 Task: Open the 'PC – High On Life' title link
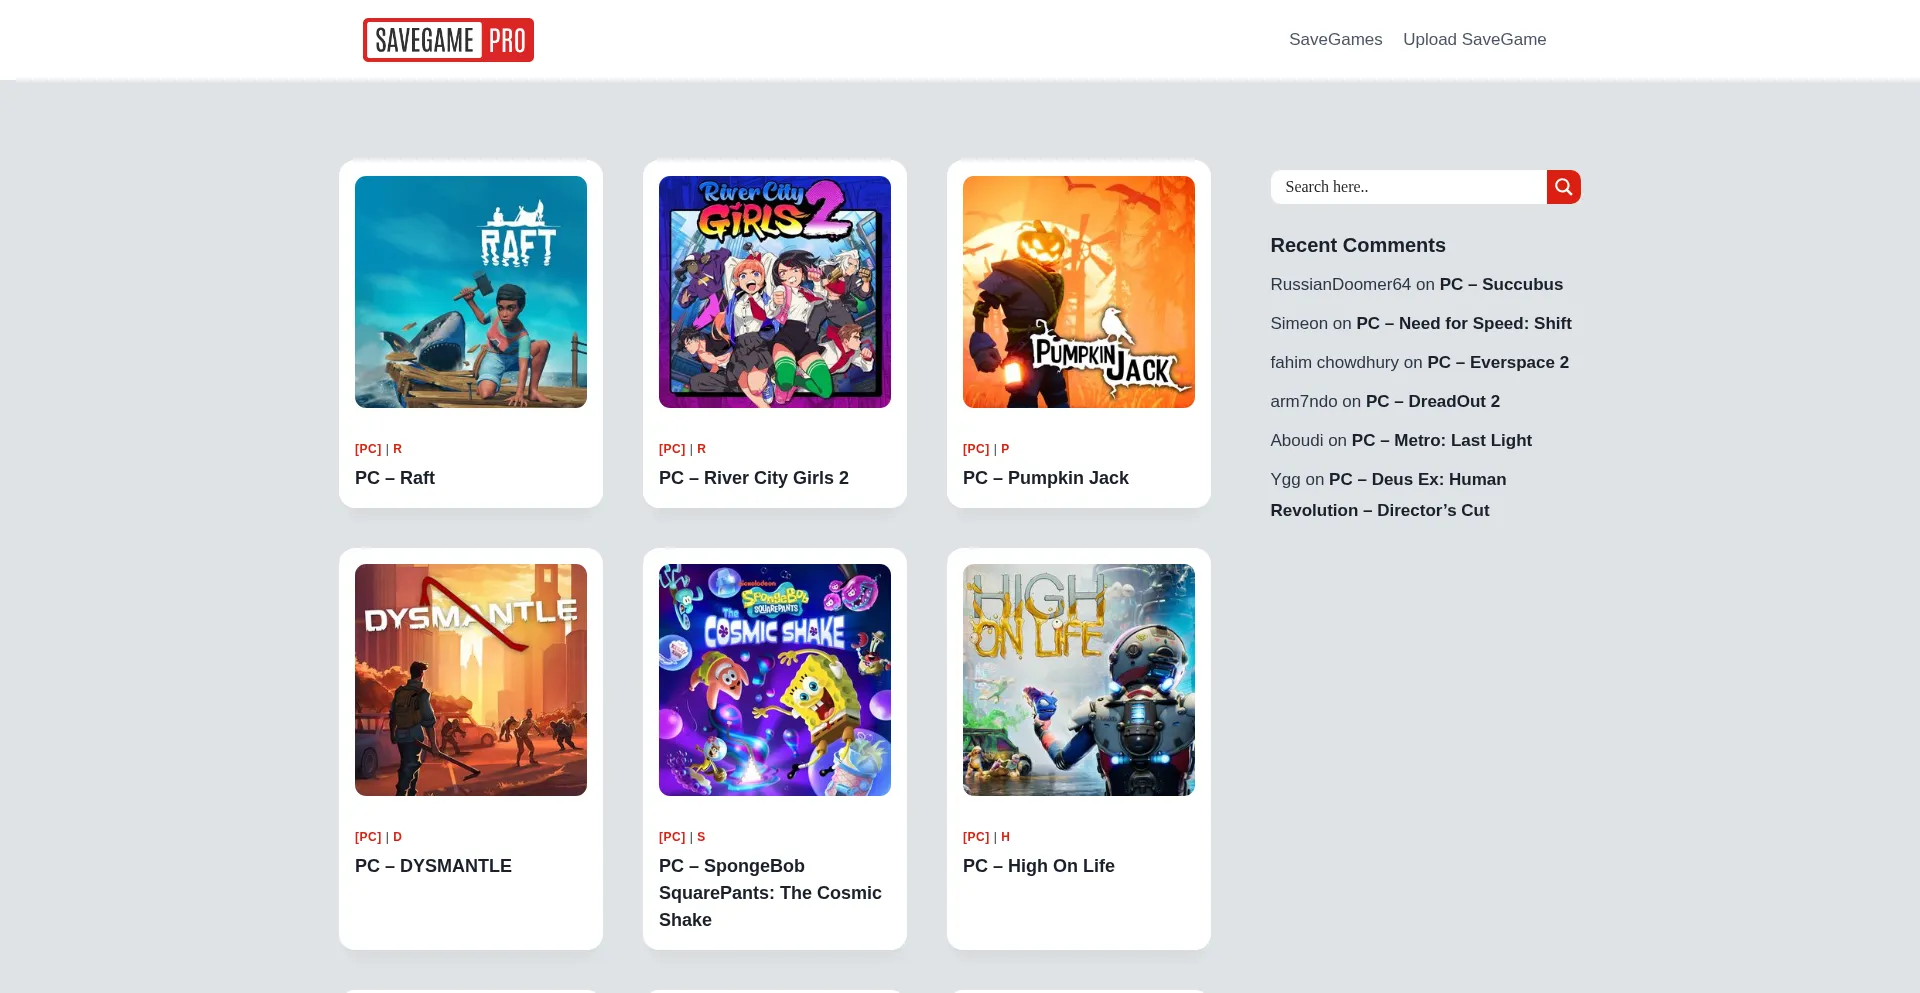[x=1039, y=866]
